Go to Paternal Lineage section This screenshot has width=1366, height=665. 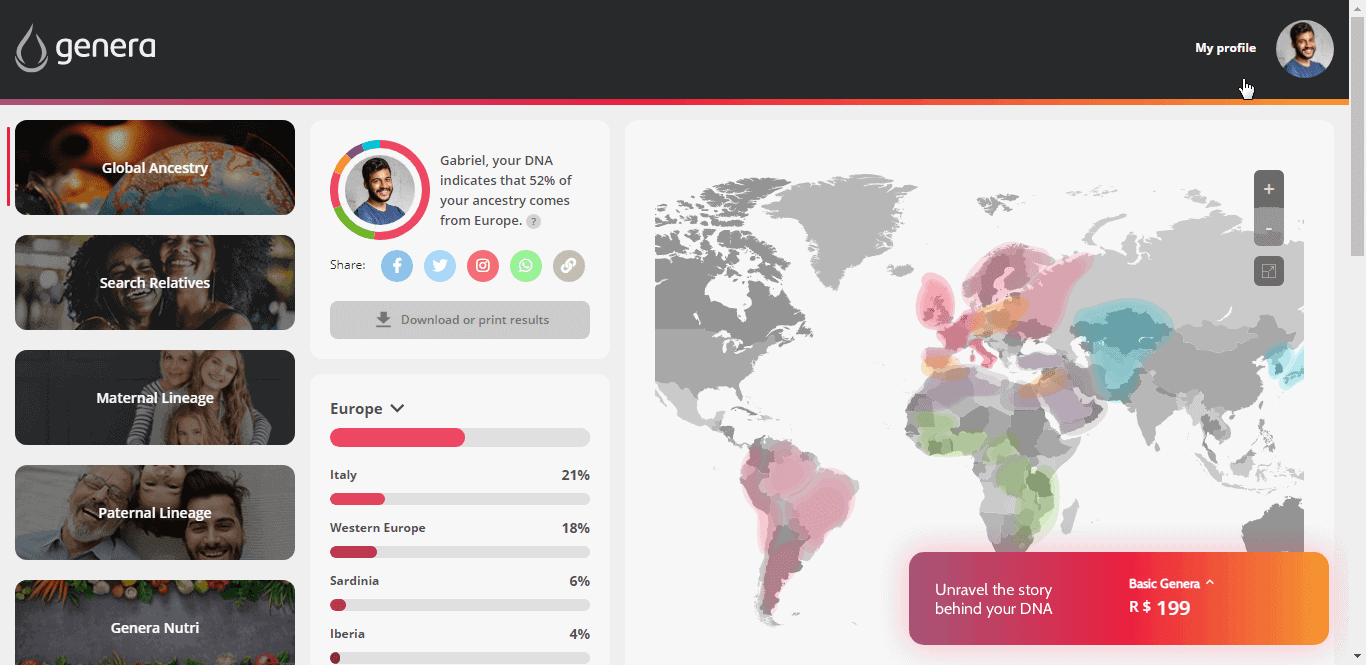click(x=155, y=513)
